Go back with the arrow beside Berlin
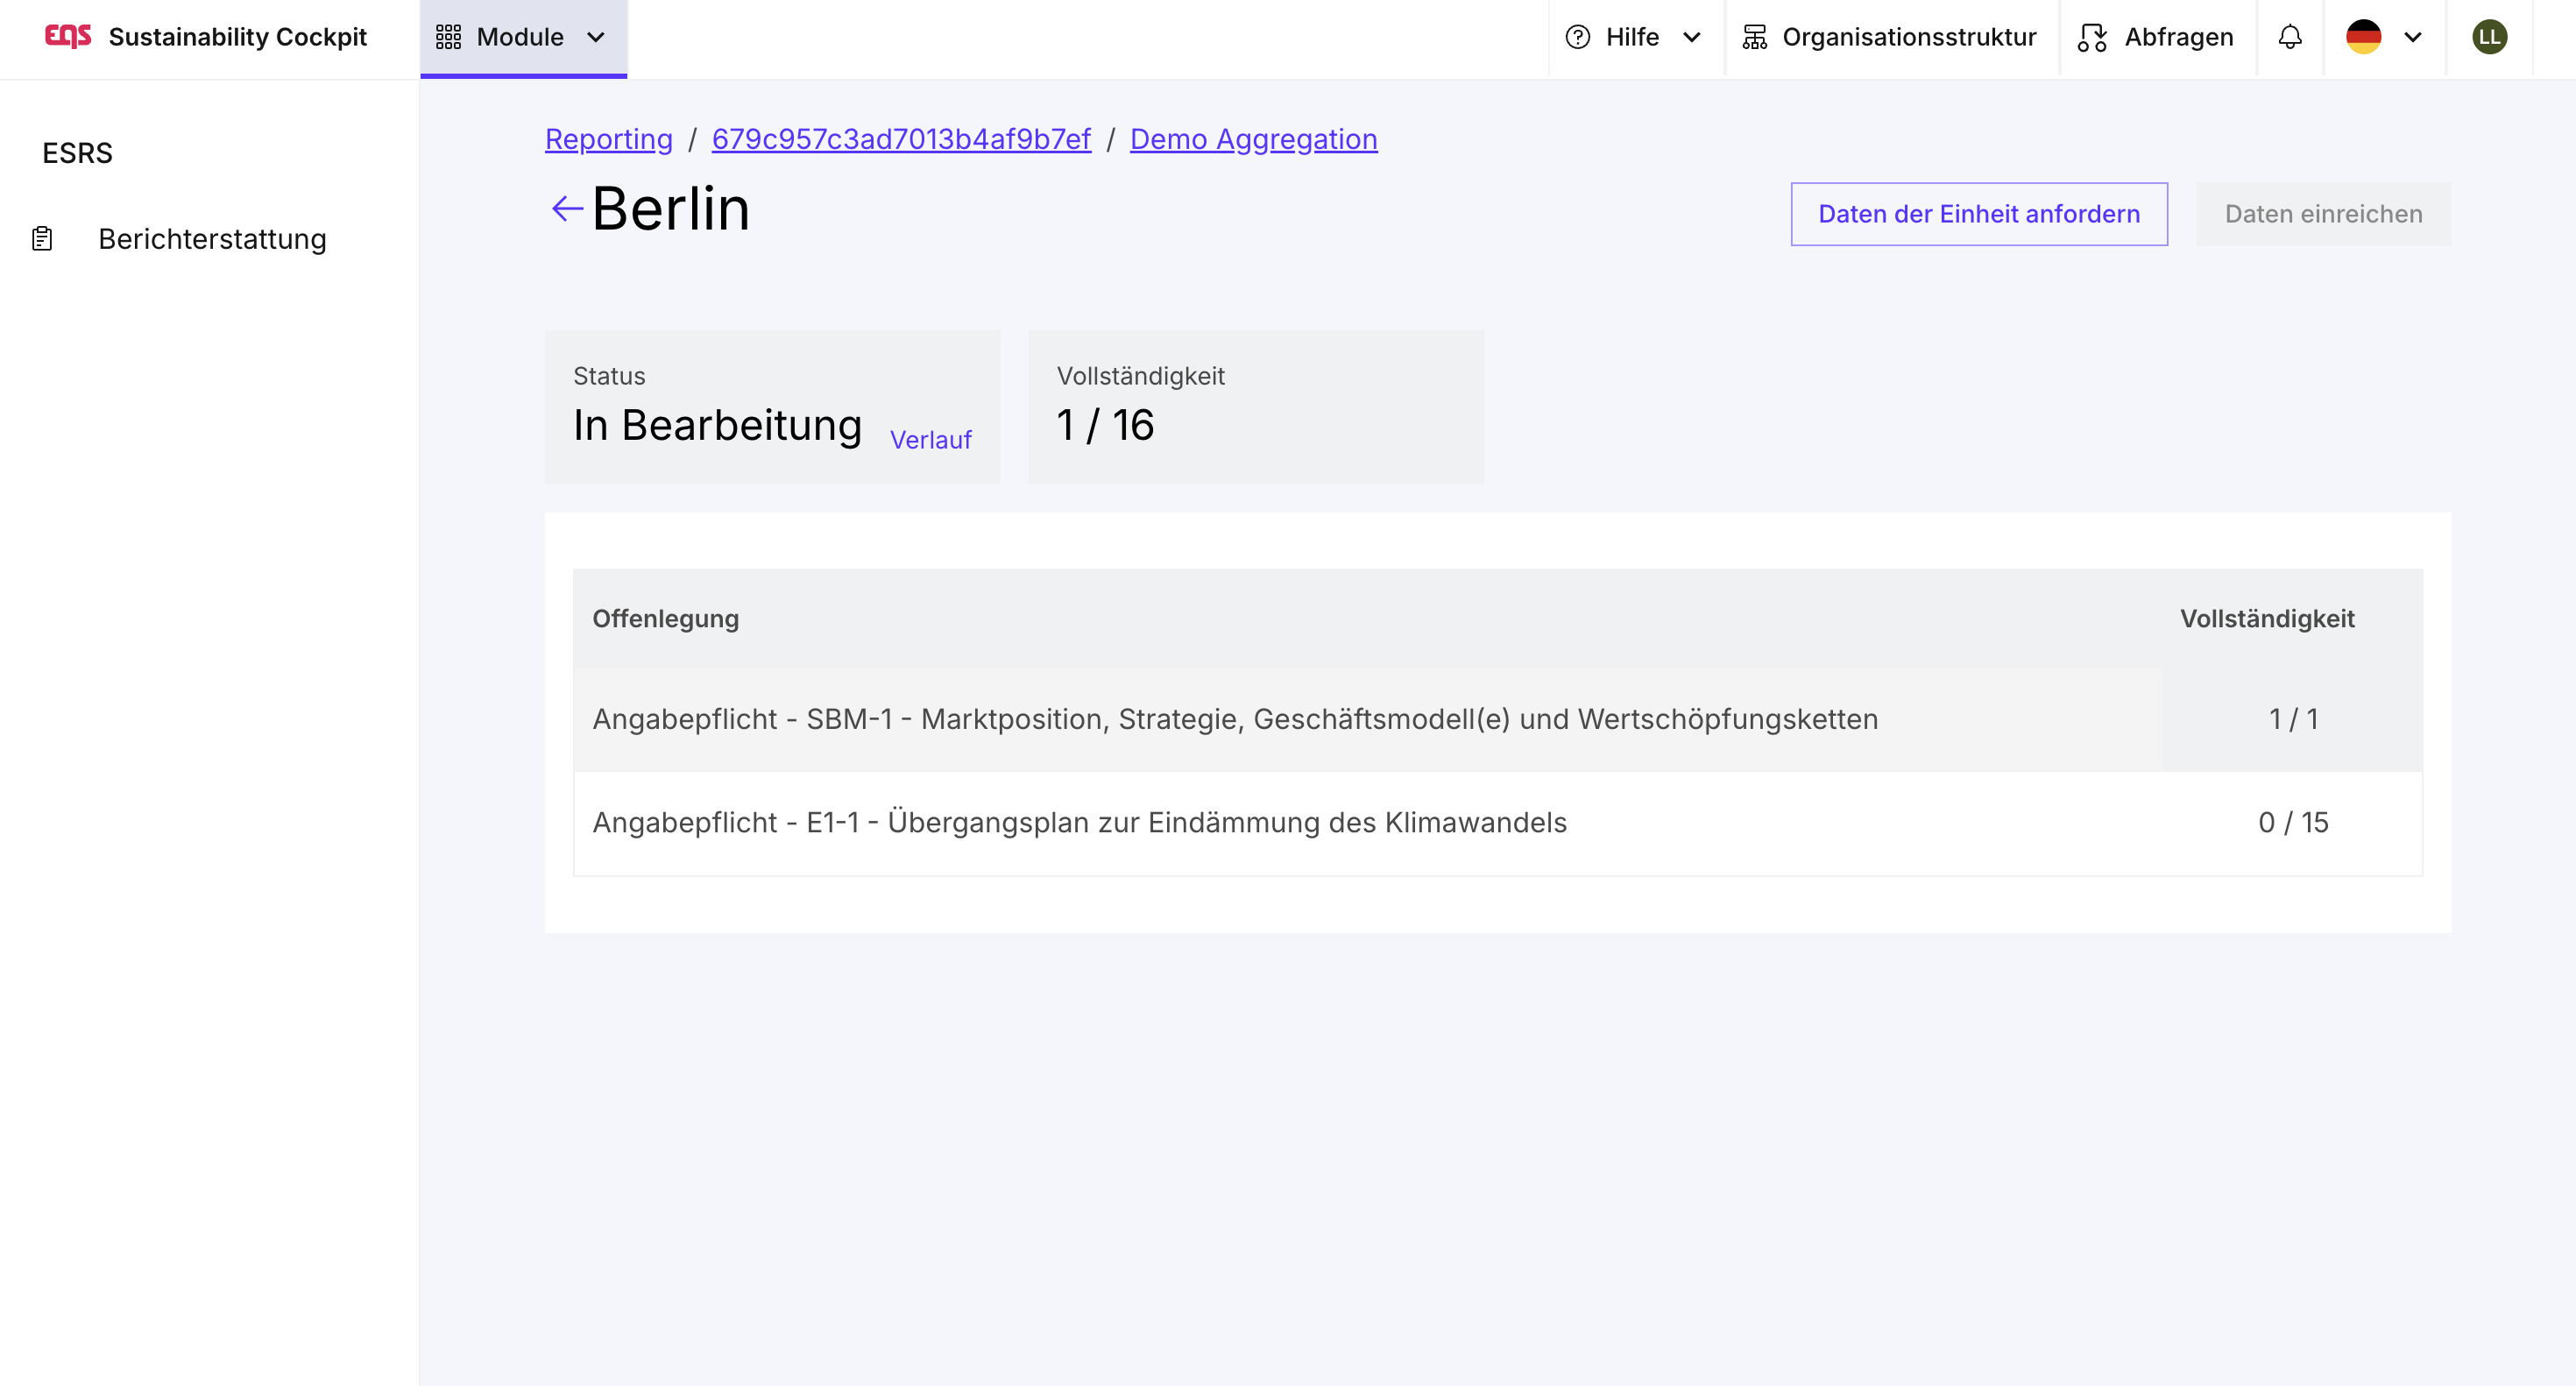This screenshot has height=1386, width=2576. pos(567,208)
